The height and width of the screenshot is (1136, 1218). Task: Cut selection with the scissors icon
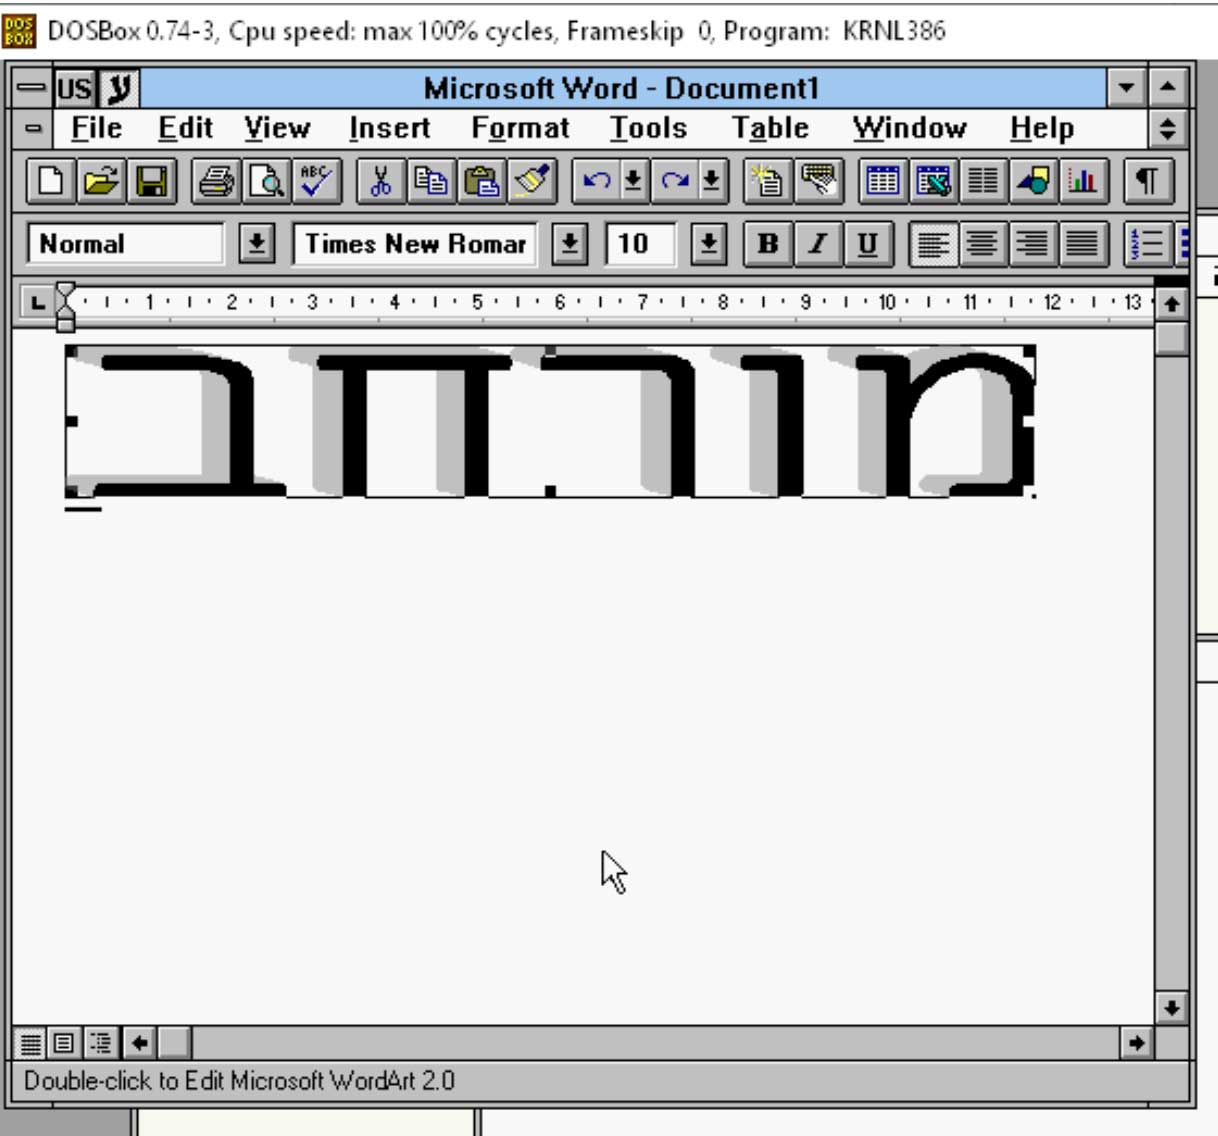381,182
